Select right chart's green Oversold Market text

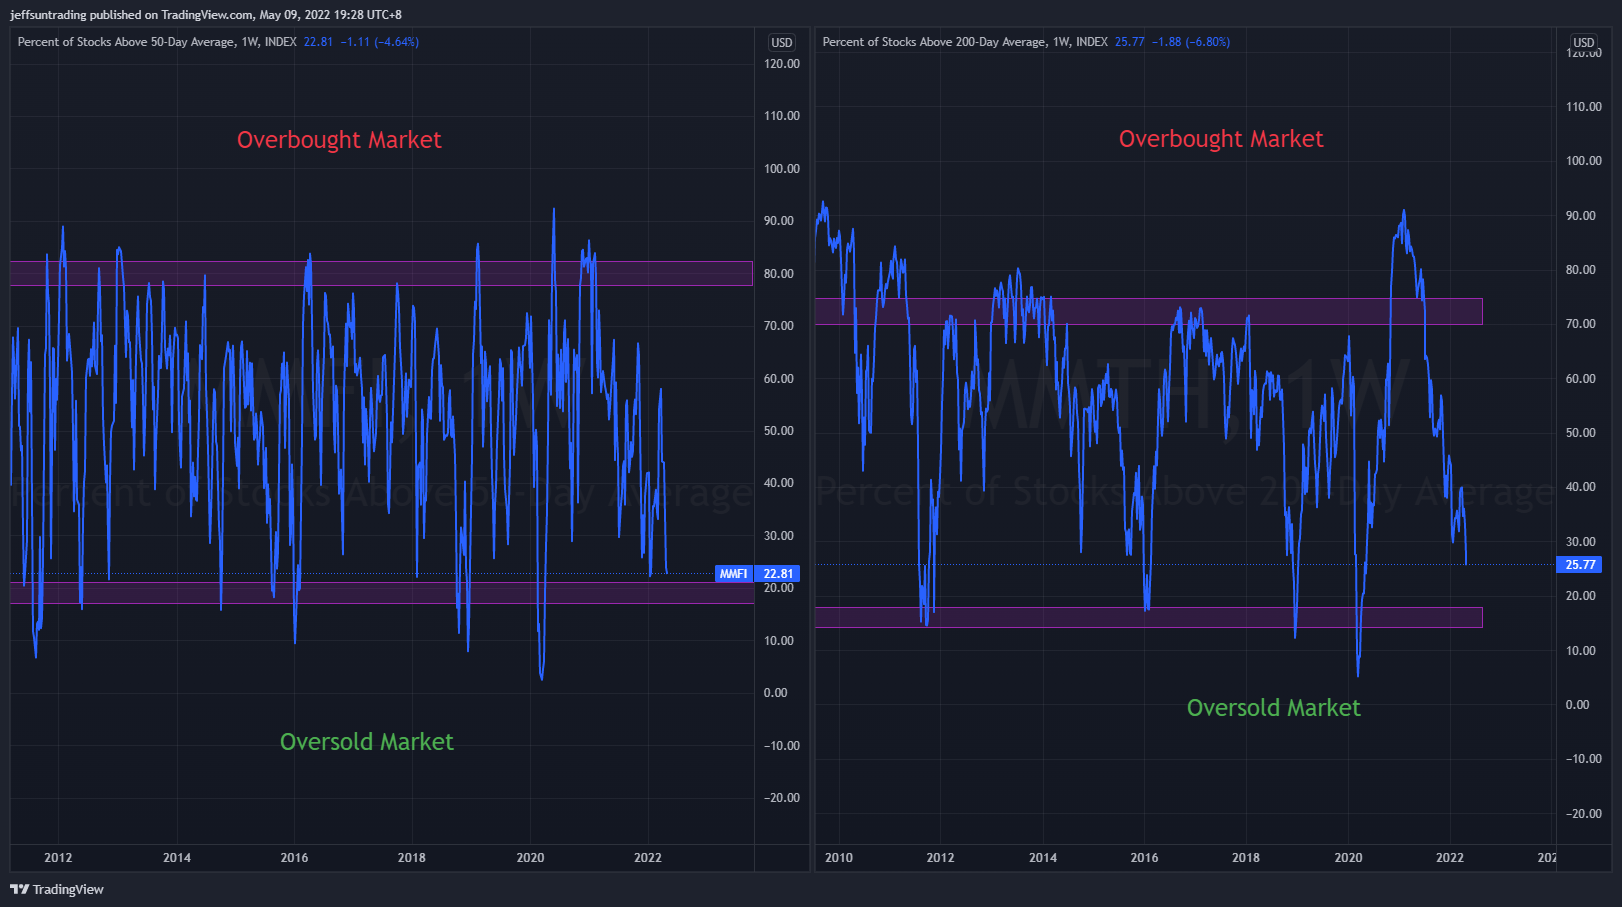(1272, 708)
